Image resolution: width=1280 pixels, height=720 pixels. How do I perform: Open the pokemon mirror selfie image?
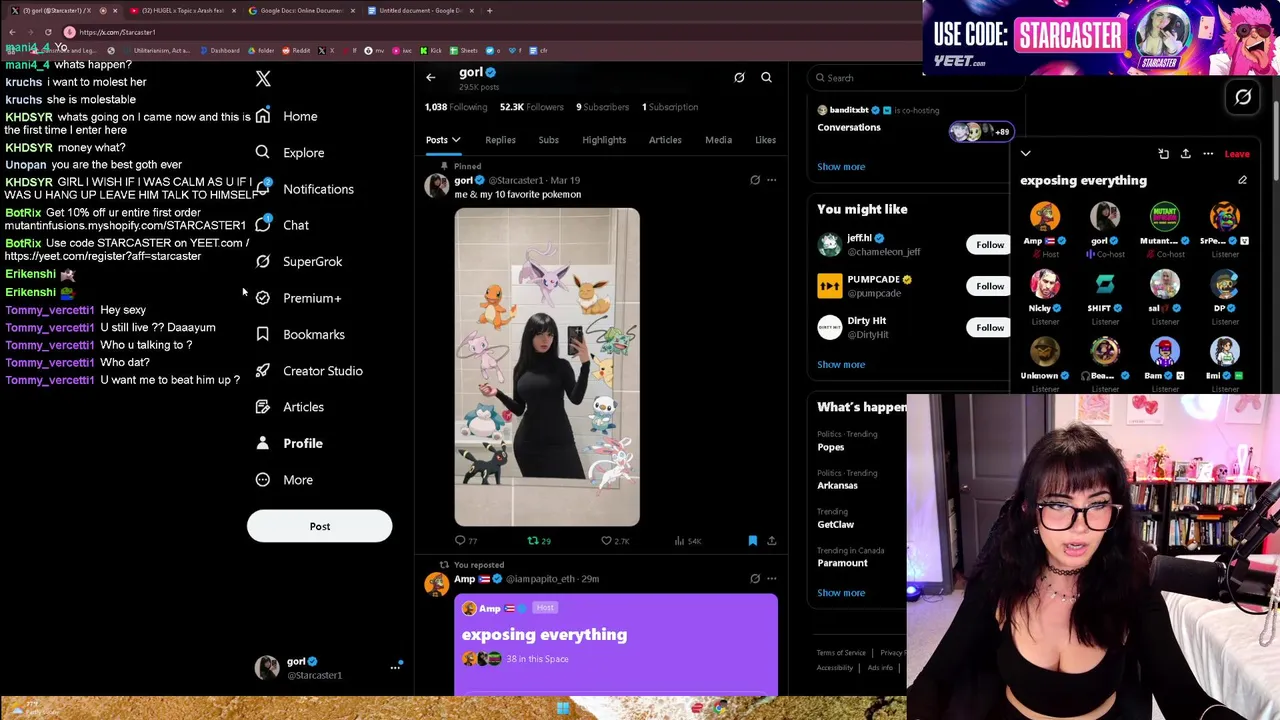tap(547, 367)
